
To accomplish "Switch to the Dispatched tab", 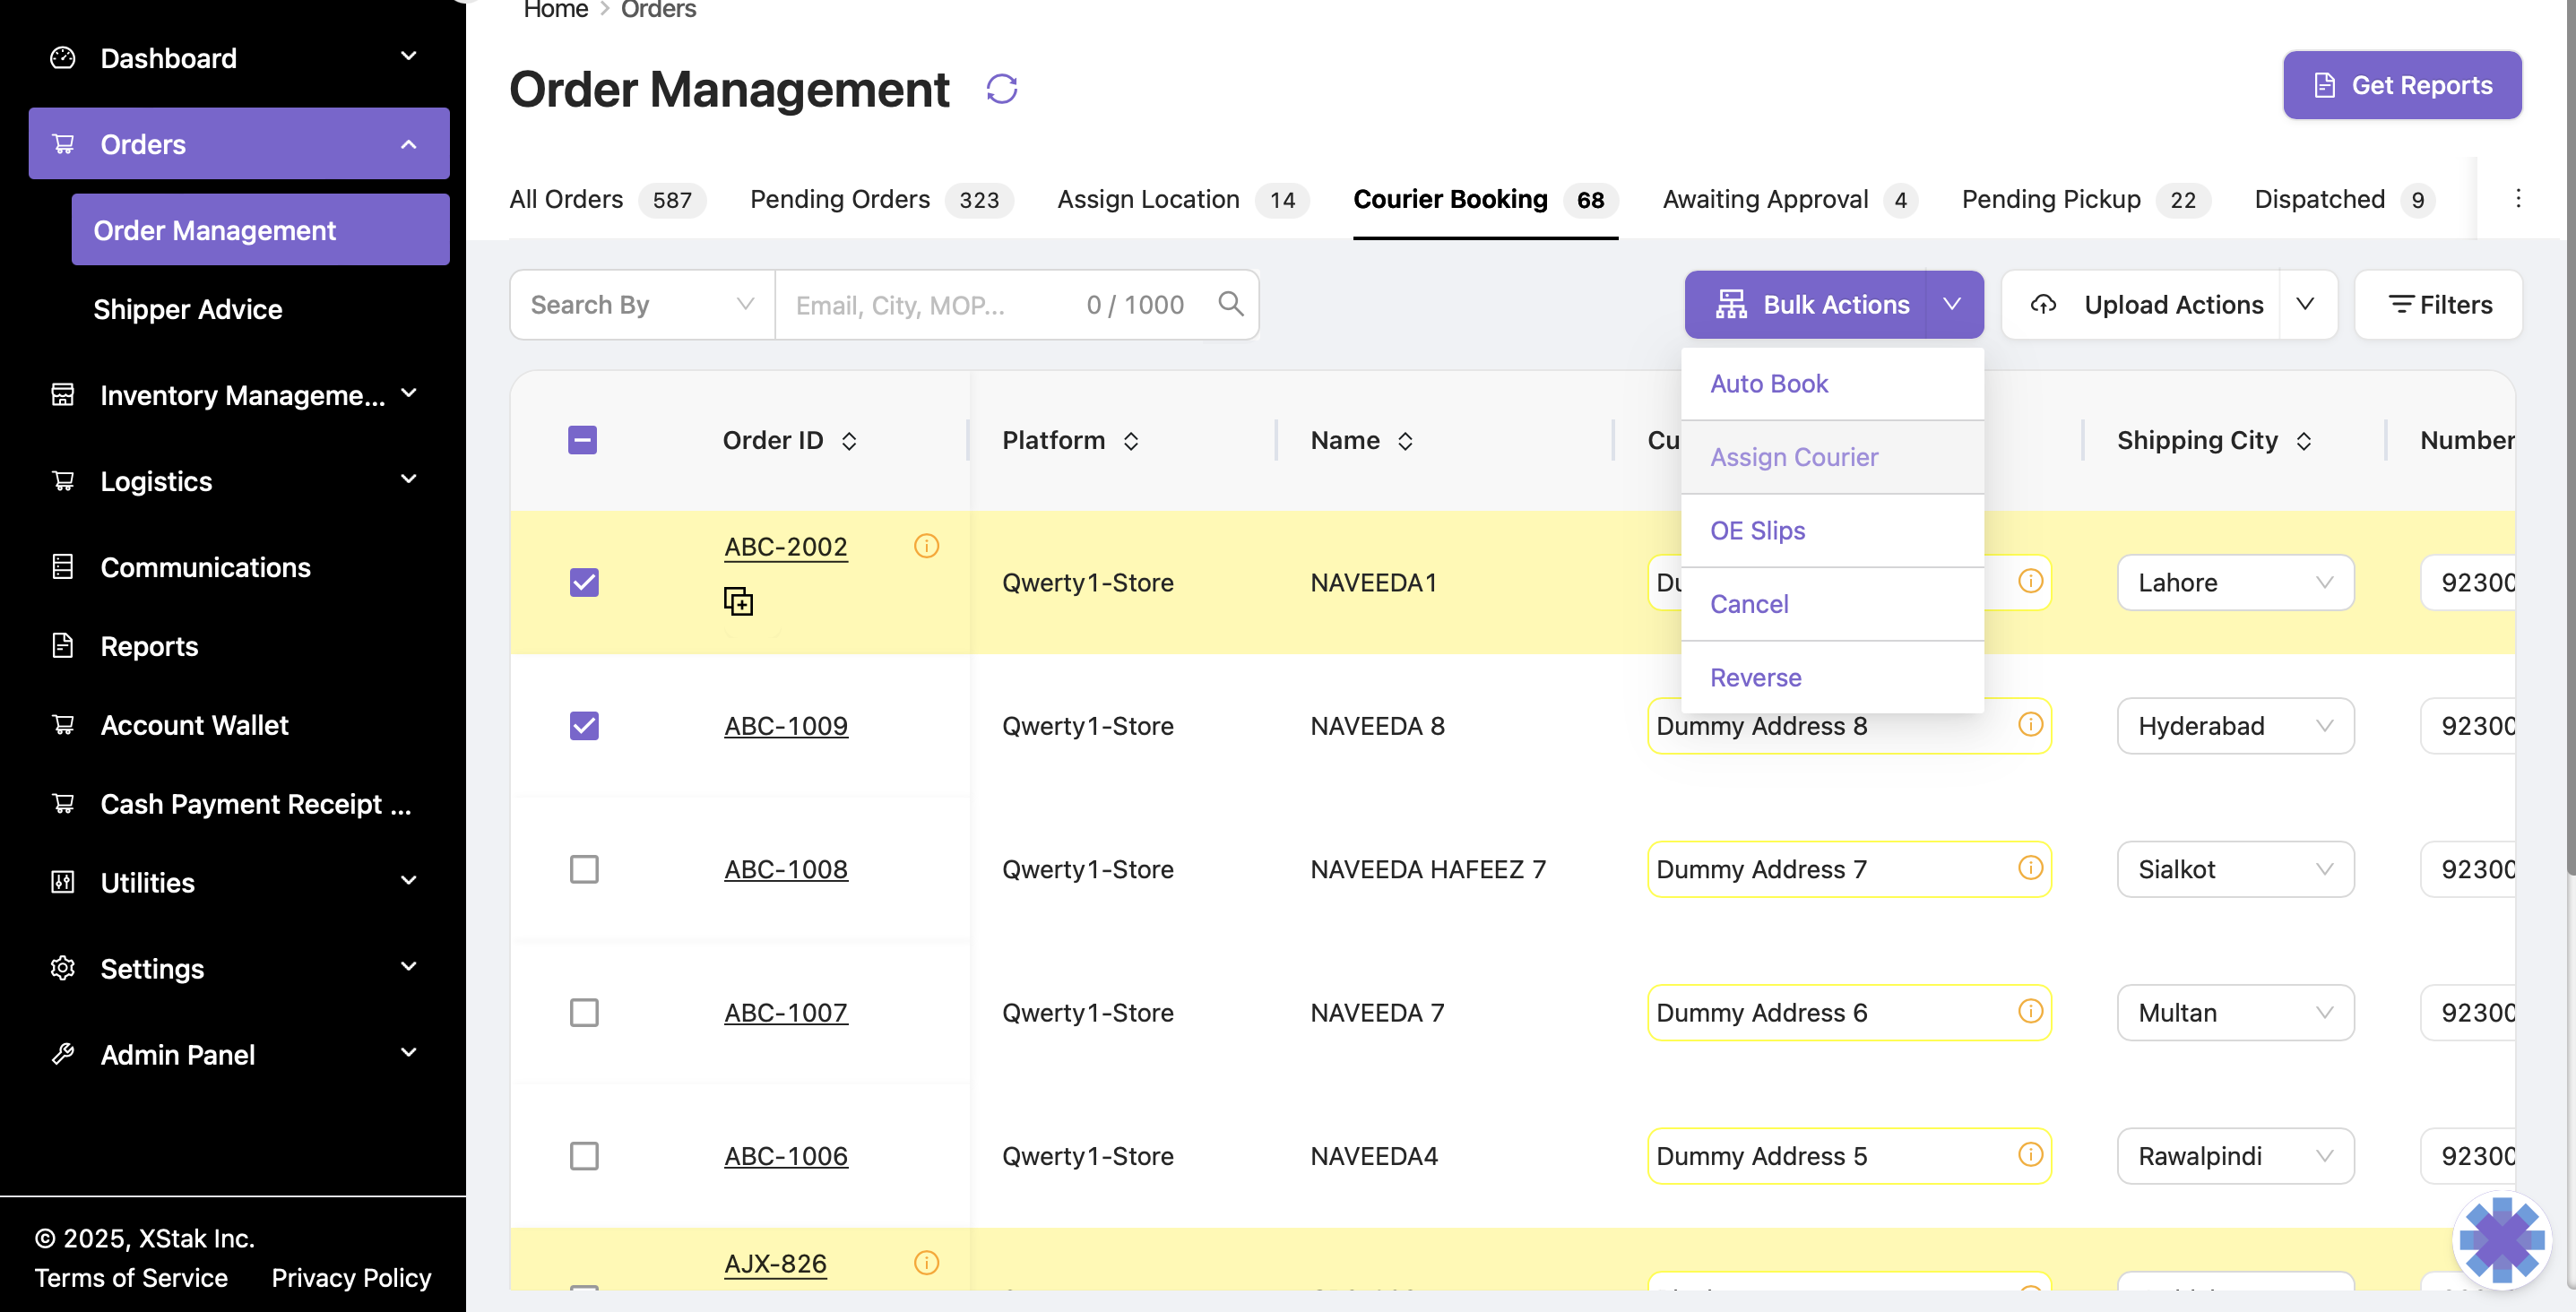I will tap(2345, 199).
